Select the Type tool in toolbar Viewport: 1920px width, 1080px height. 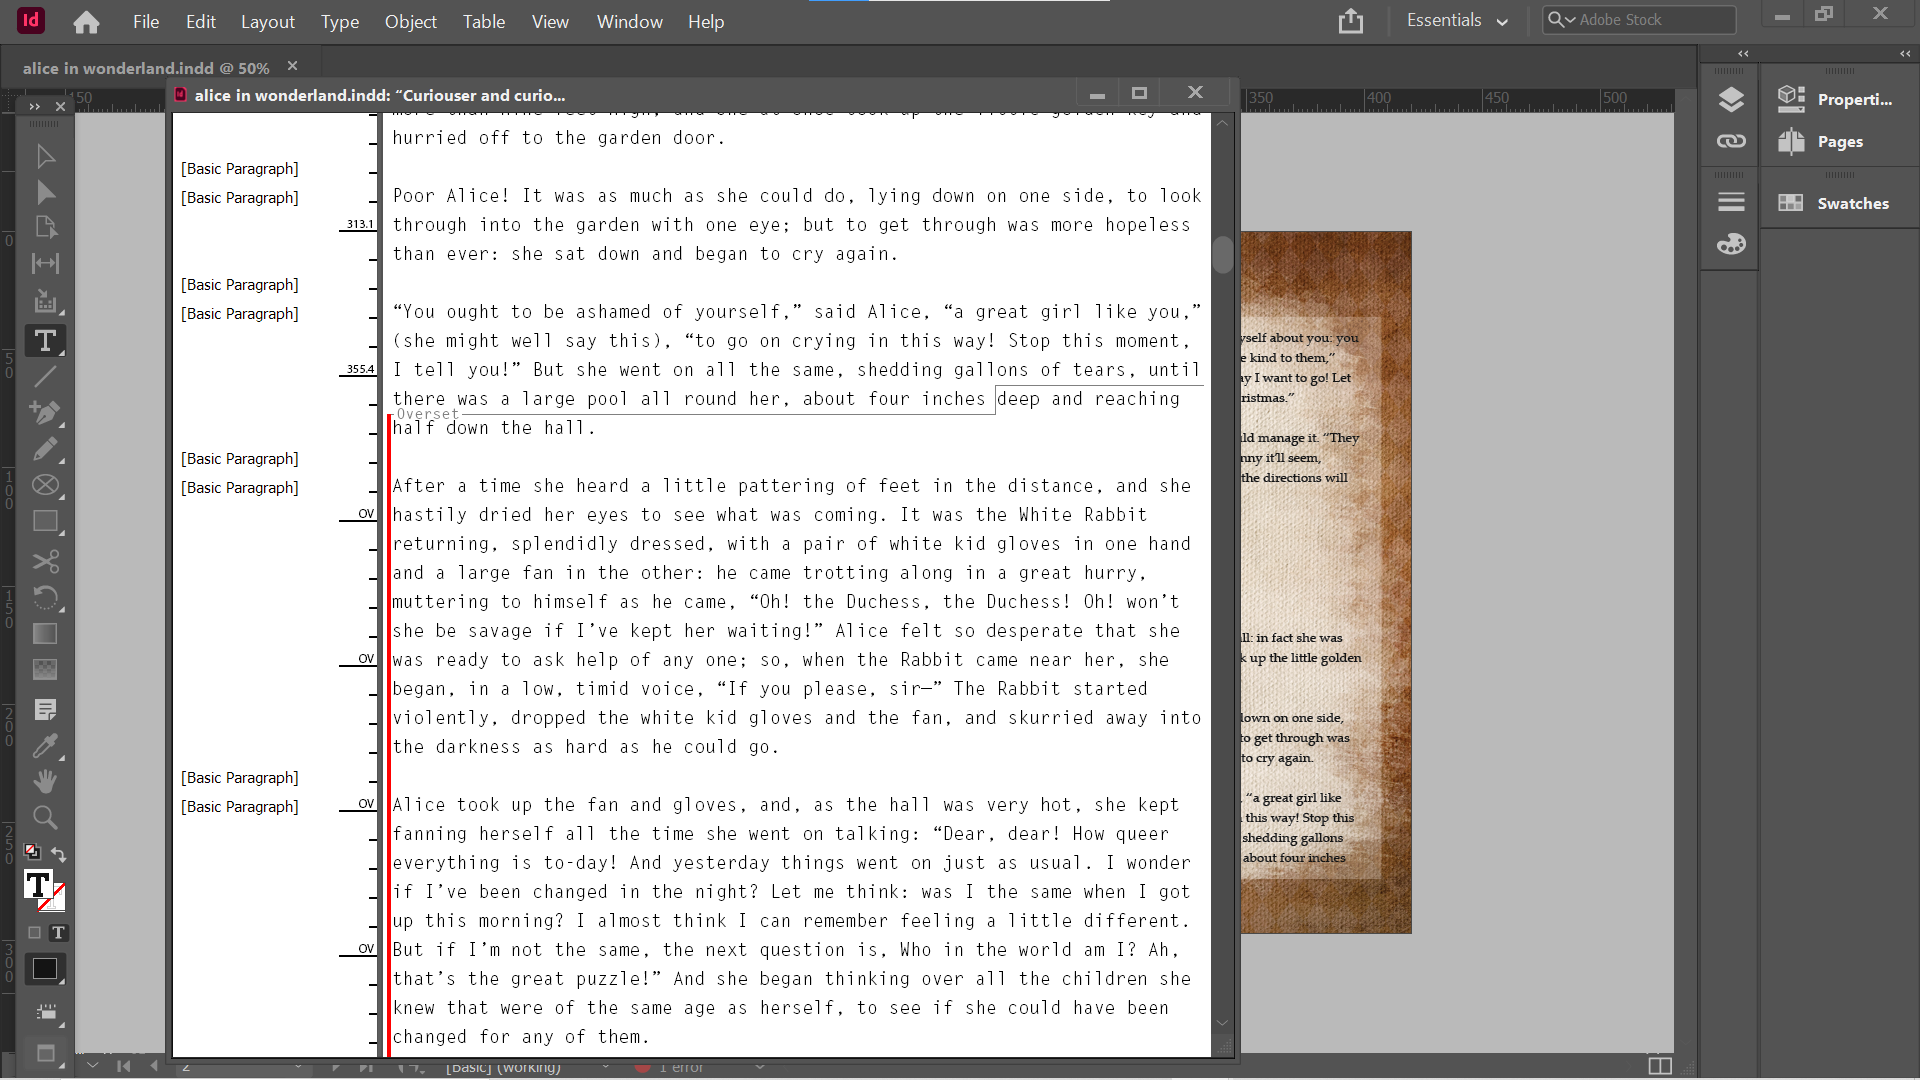45,341
